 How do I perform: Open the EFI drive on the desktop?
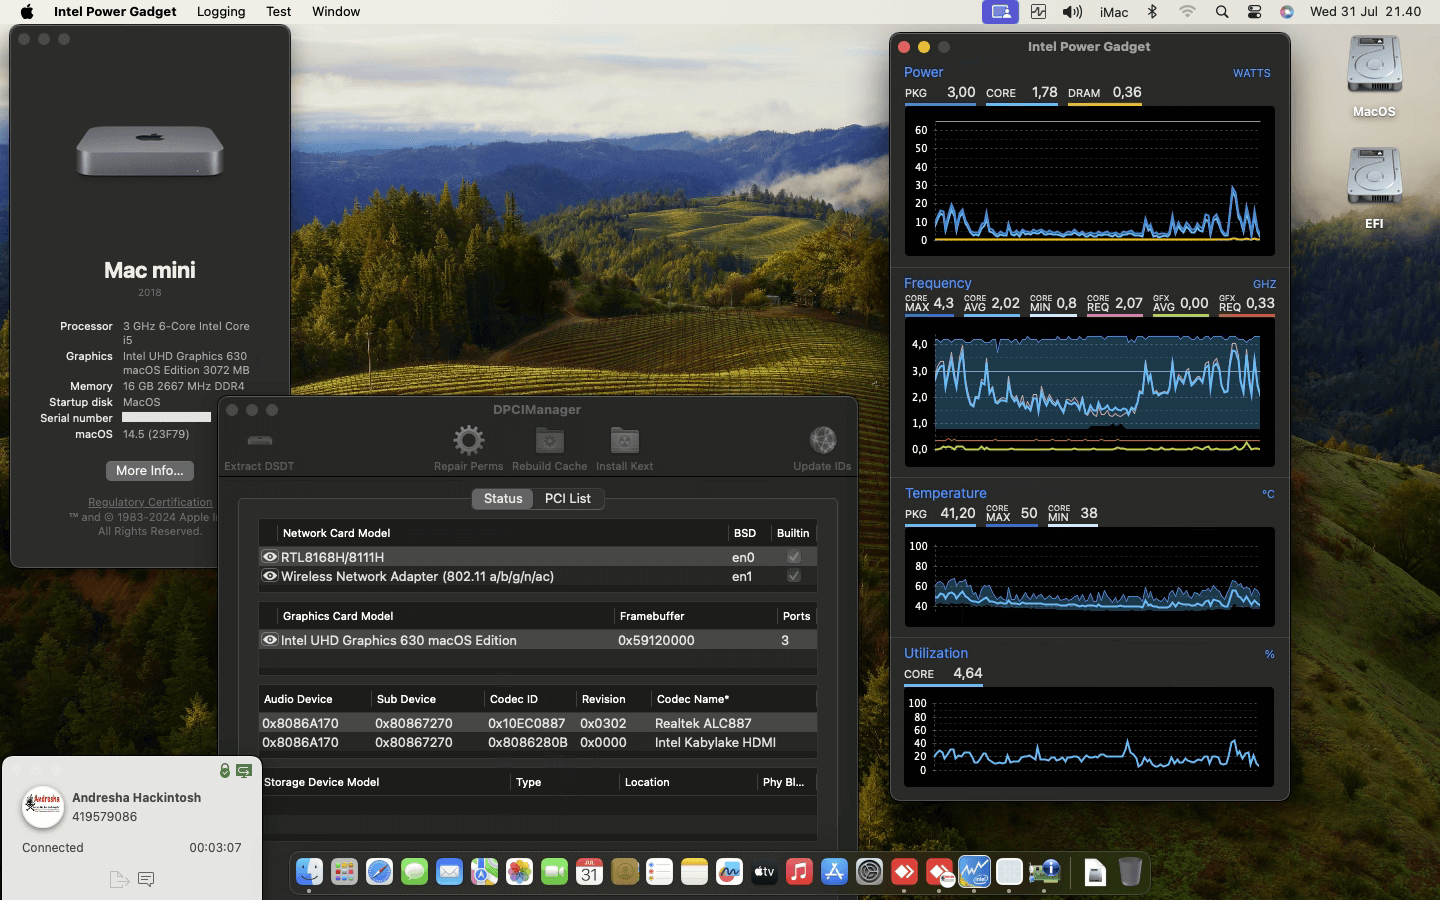pyautogui.click(x=1374, y=185)
